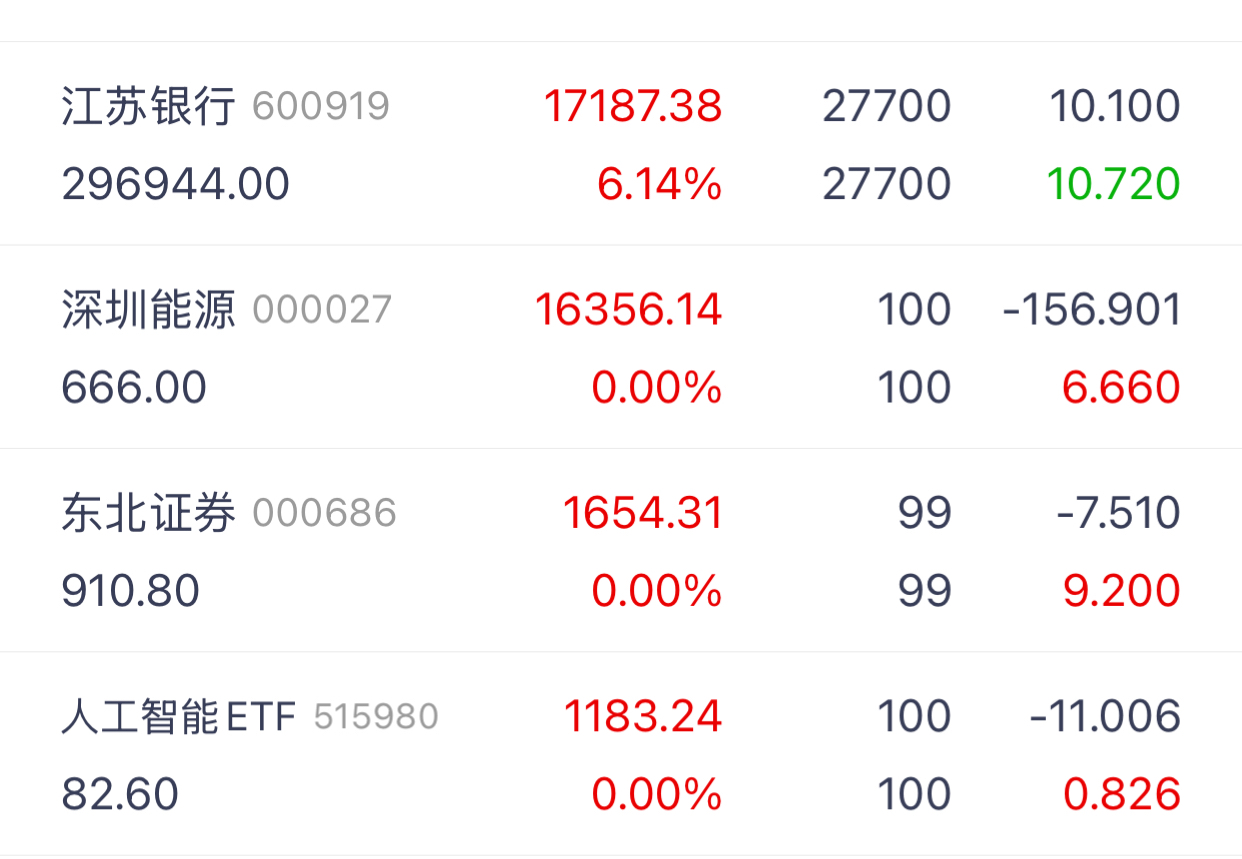Select the 6.14% gain percentage
Viewport: 1242px width, 859px height.
tap(660, 185)
